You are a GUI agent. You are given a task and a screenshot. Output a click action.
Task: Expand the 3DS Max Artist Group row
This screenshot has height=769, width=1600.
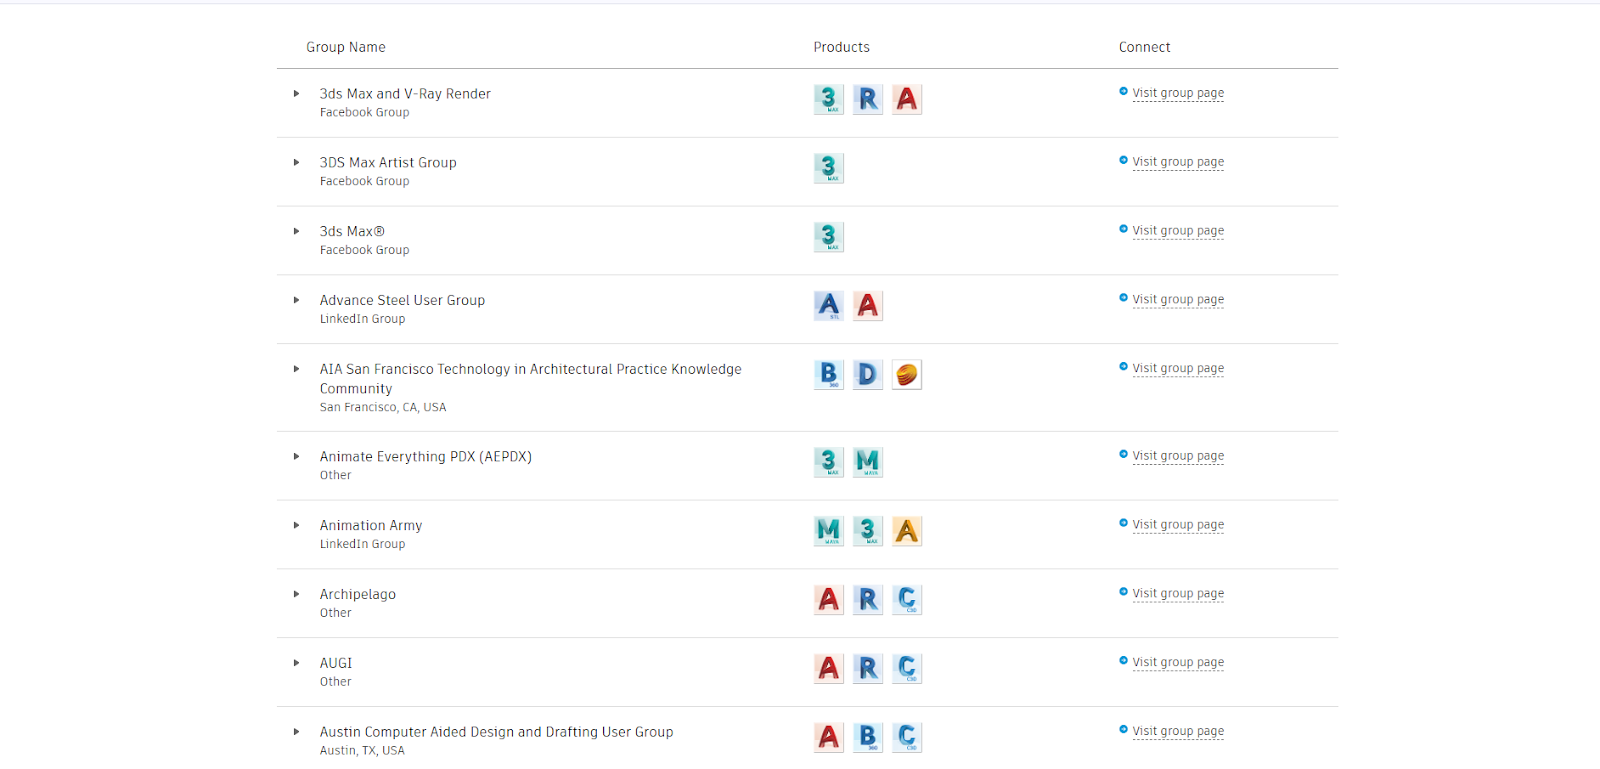[x=296, y=162]
